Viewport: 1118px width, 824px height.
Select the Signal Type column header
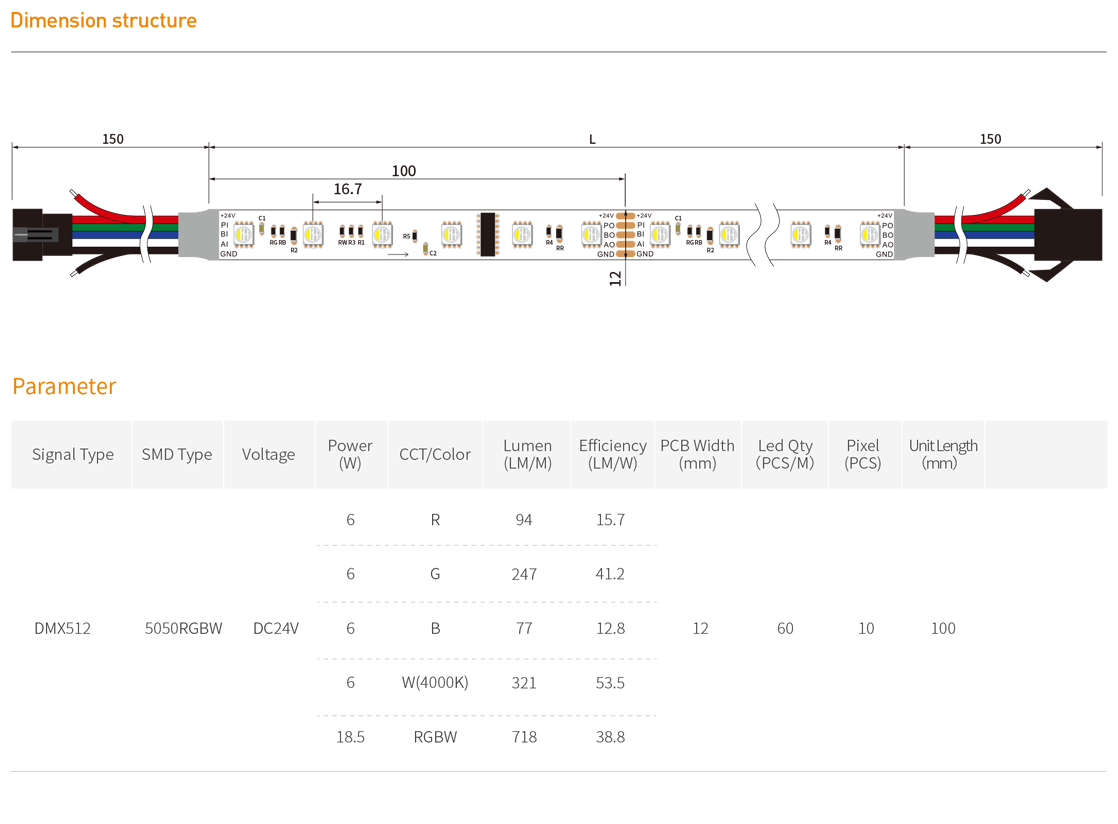point(73,454)
